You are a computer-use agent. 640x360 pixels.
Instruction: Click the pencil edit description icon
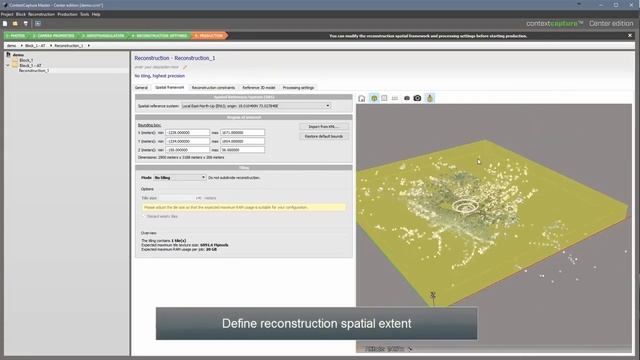tap(185, 67)
